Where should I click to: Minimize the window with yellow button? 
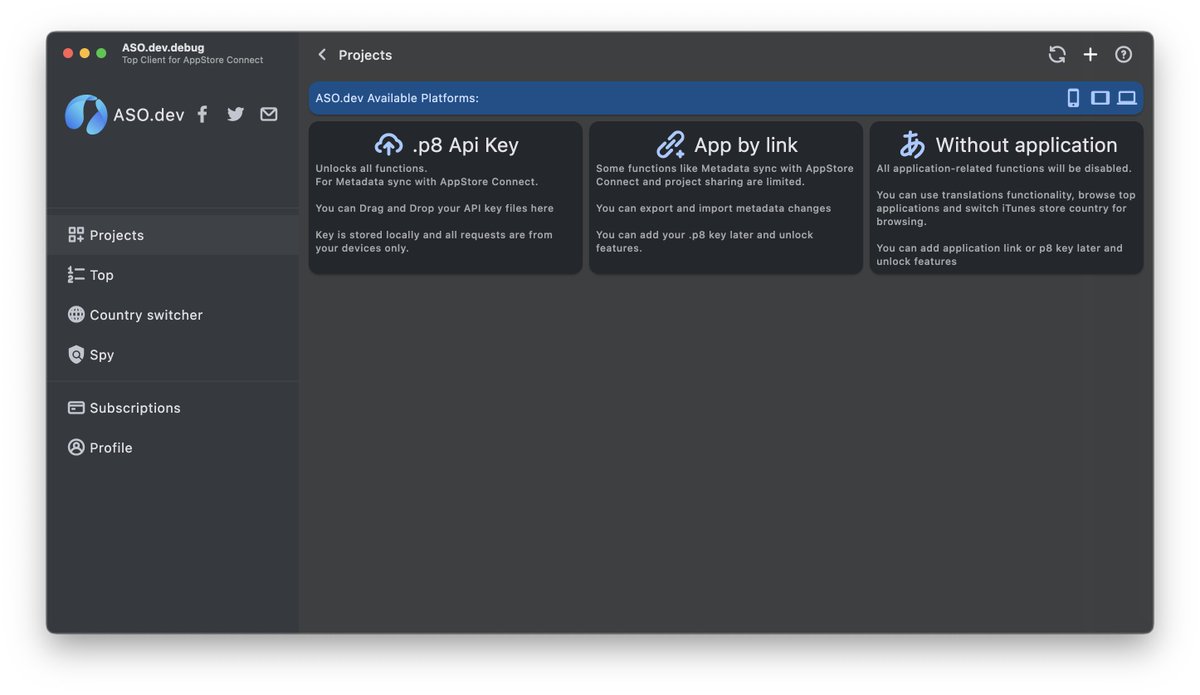tap(85, 53)
